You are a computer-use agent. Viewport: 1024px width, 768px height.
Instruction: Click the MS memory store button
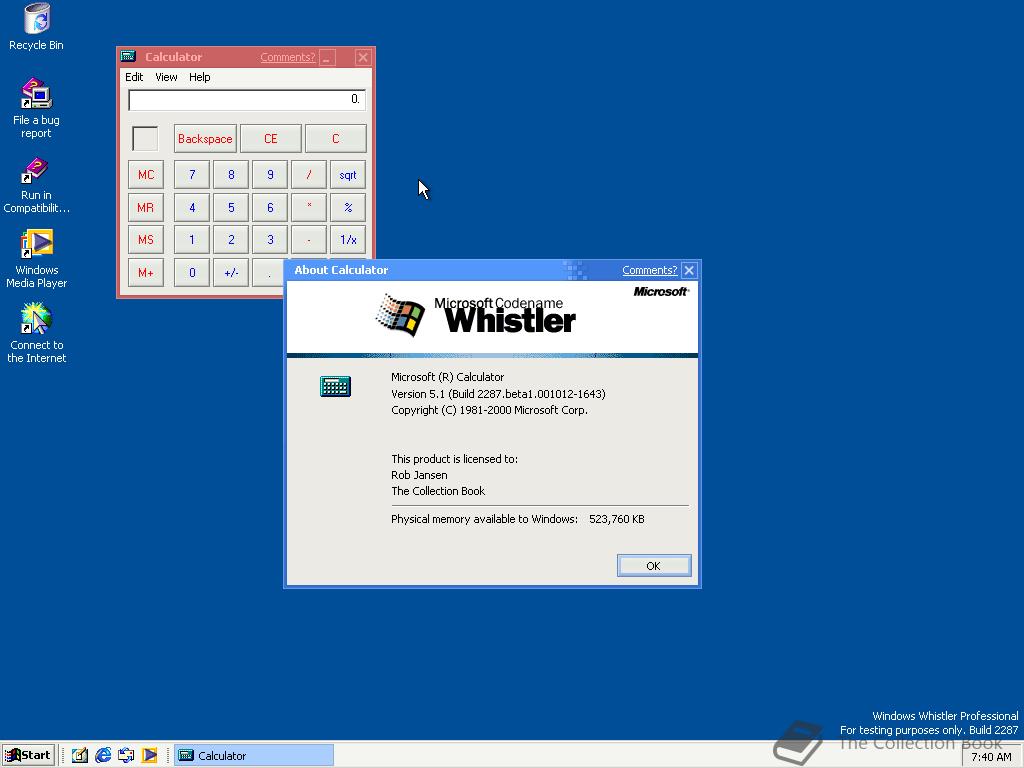pyautogui.click(x=146, y=240)
